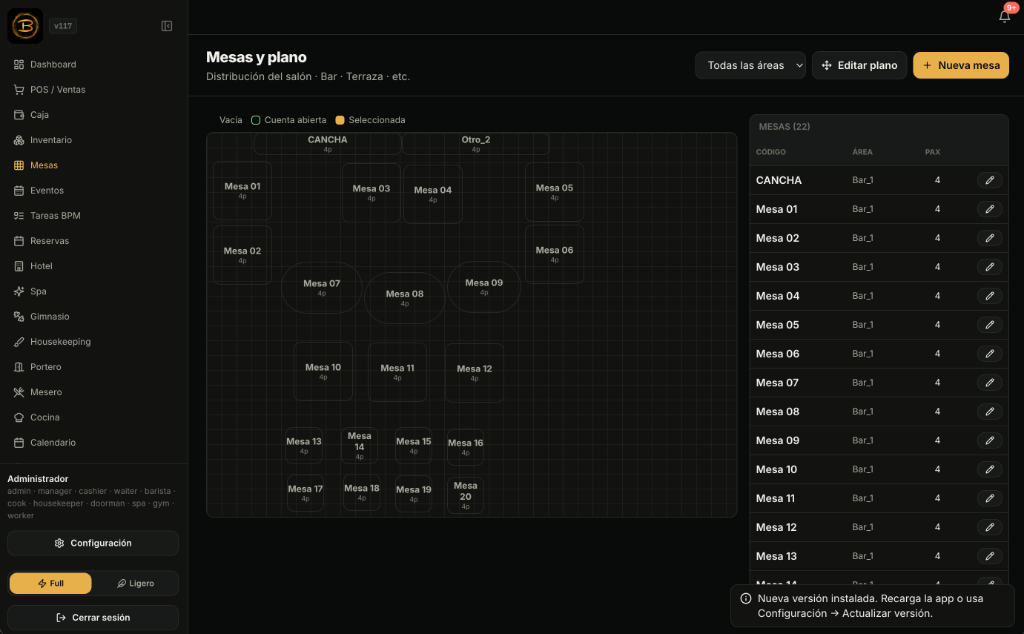The width and height of the screenshot is (1024, 634).
Task: Click Cerrar sesión to log out
Action: click(93, 618)
